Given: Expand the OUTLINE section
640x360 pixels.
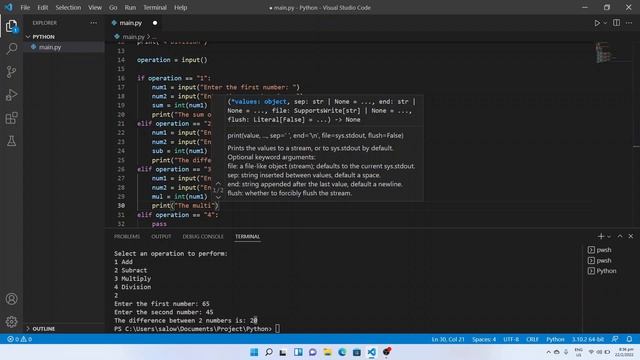Looking at the screenshot, I should (x=44, y=329).
